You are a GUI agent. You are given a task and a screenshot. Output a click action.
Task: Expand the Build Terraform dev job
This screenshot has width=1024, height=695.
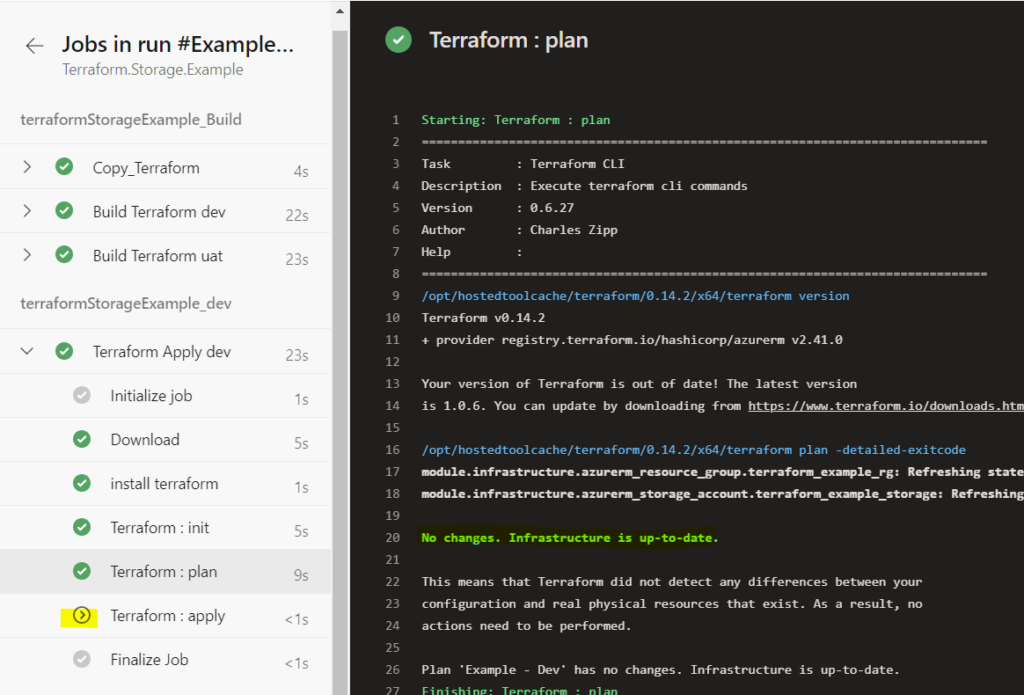[27, 210]
